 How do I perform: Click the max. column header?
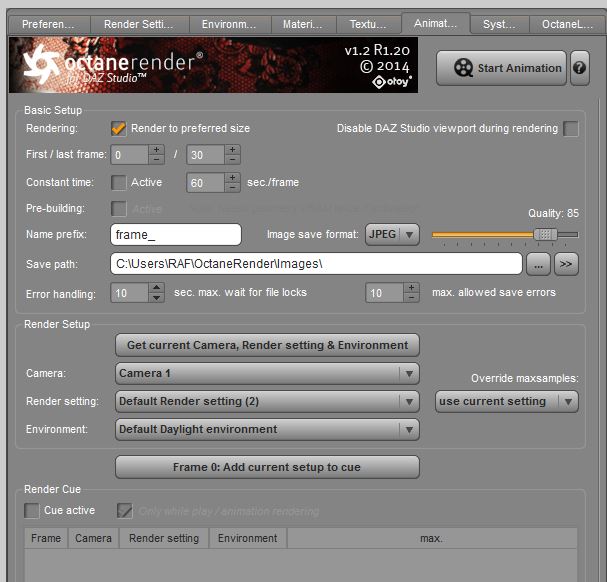click(432, 538)
